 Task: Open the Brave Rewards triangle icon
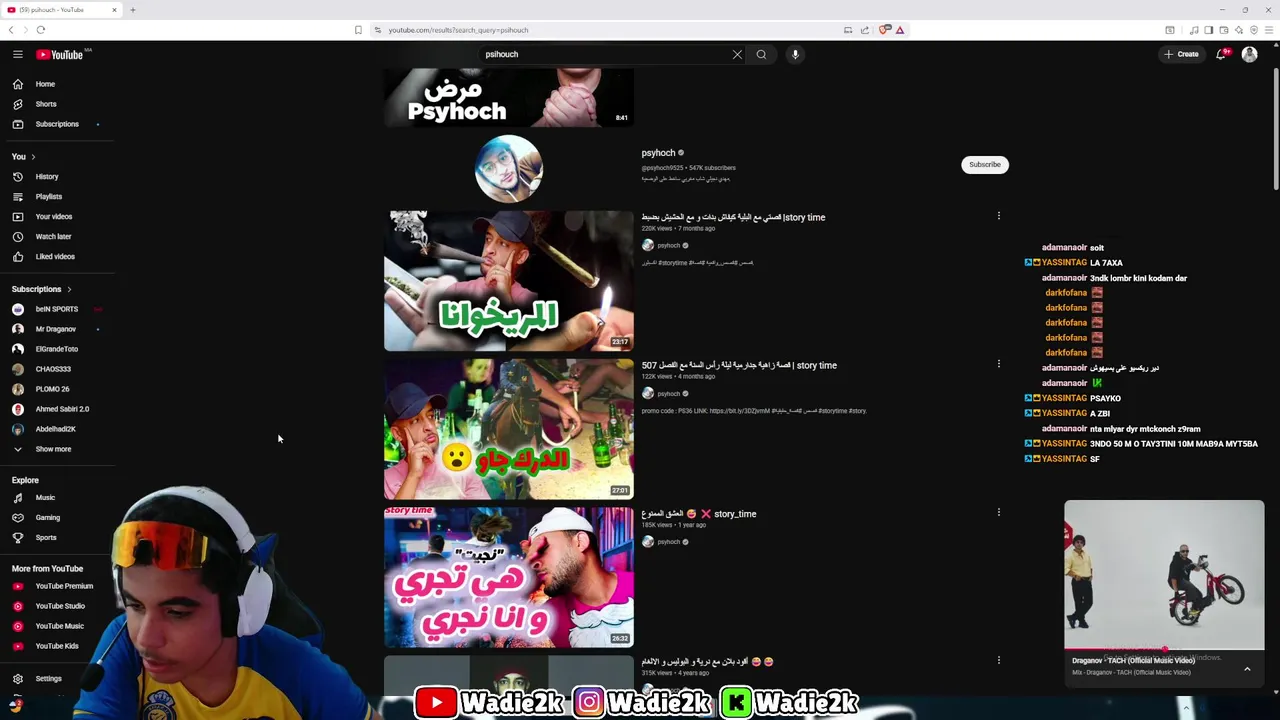[900, 30]
